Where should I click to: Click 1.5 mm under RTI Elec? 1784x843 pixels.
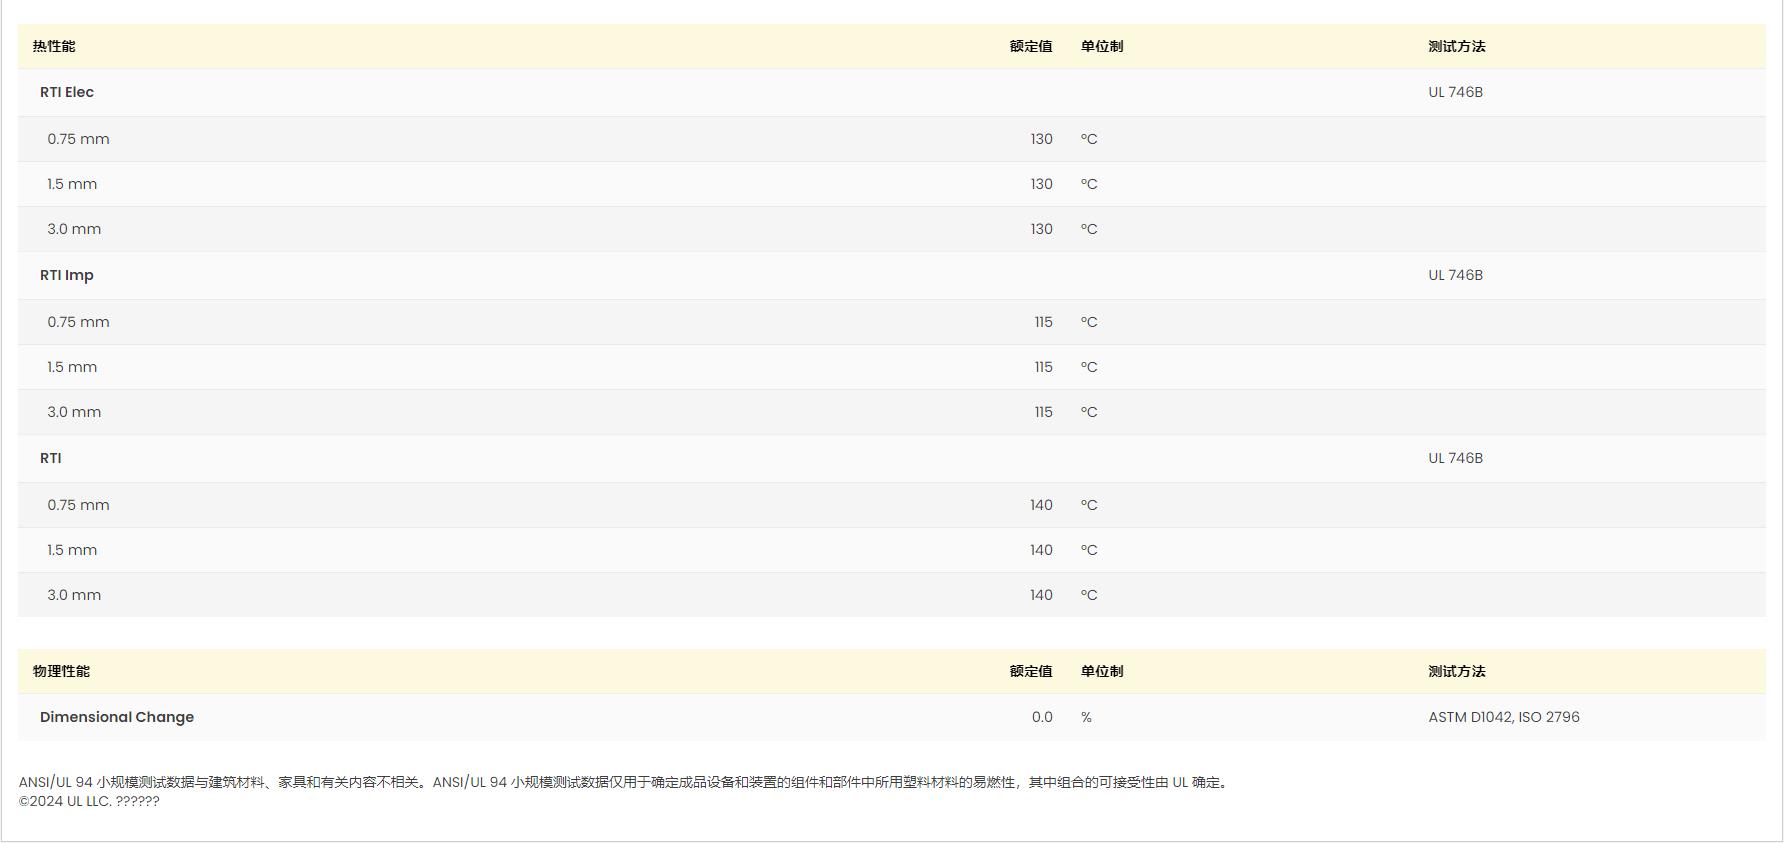pyautogui.click(x=72, y=184)
